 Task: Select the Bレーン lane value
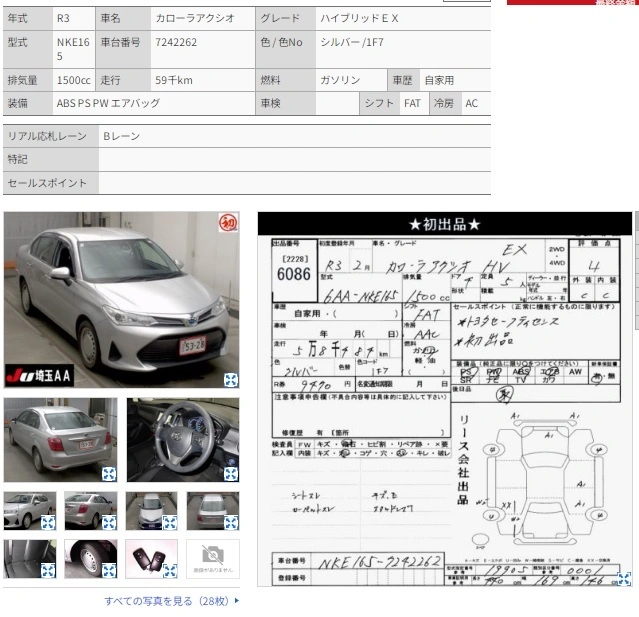click(121, 136)
